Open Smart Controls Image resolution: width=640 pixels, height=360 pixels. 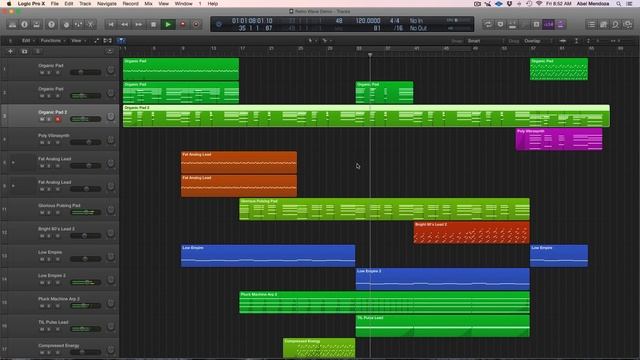66,24
